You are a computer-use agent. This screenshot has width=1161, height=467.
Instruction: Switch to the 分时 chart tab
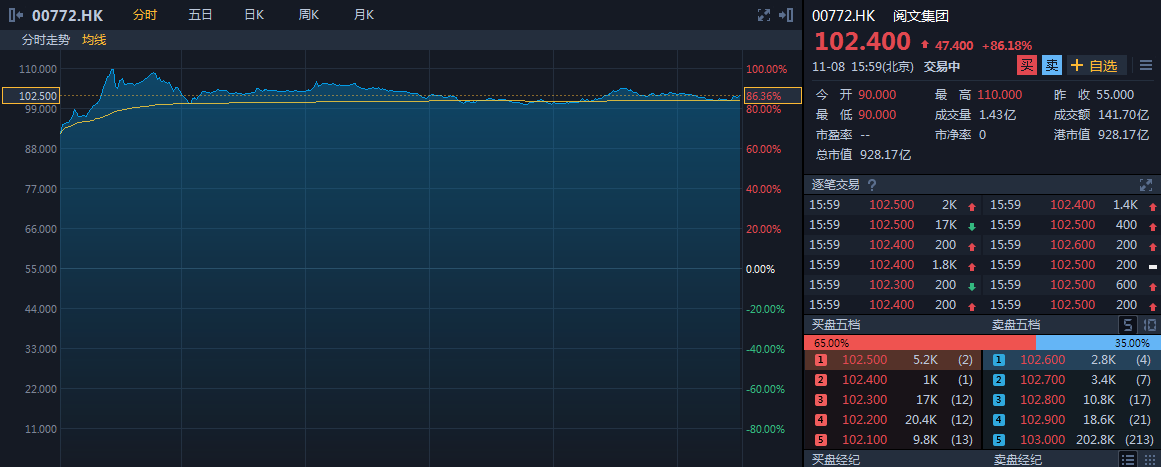(x=144, y=15)
